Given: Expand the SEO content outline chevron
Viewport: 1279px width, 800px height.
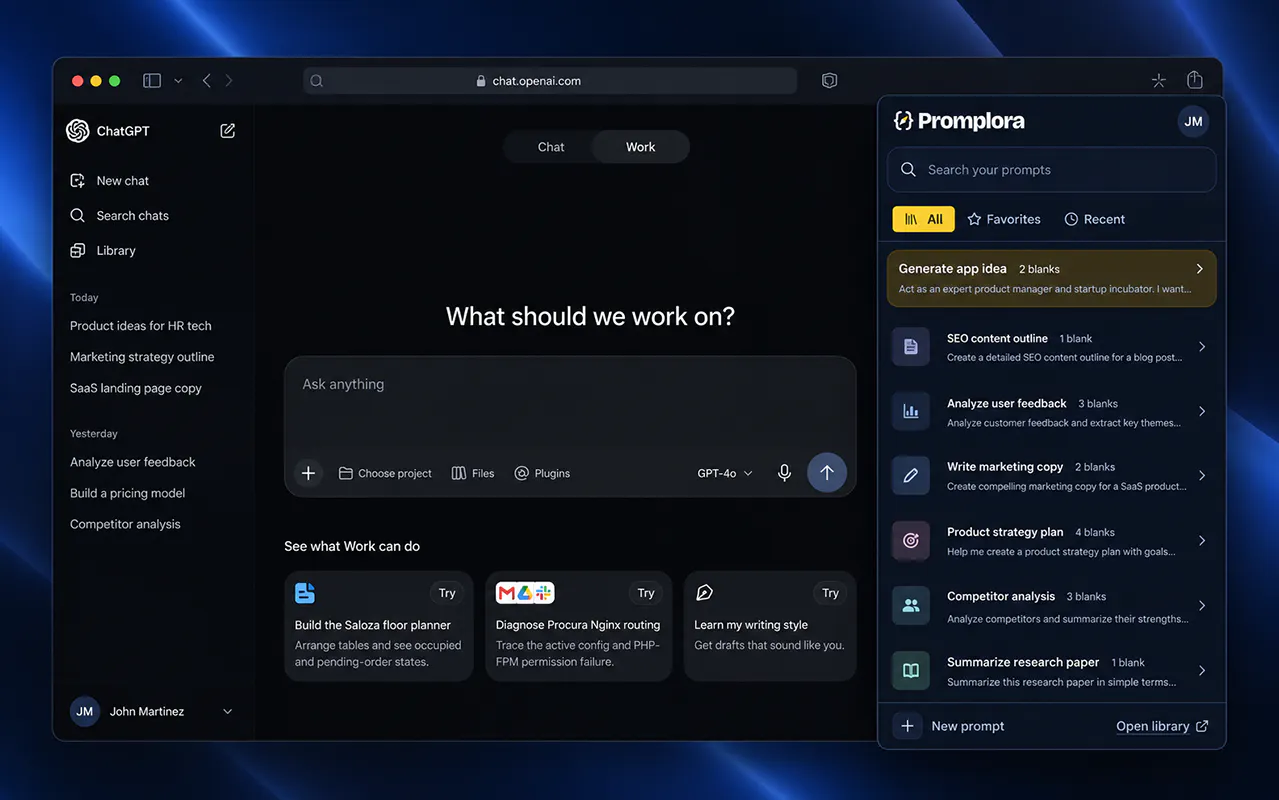Looking at the screenshot, I should [1202, 347].
